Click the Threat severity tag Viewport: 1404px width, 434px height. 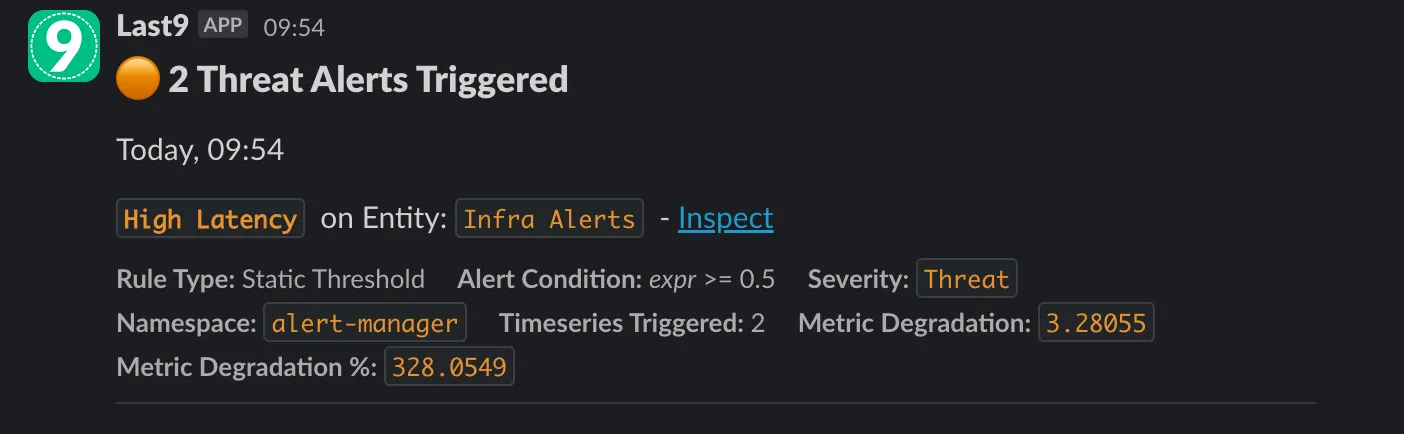point(966,279)
